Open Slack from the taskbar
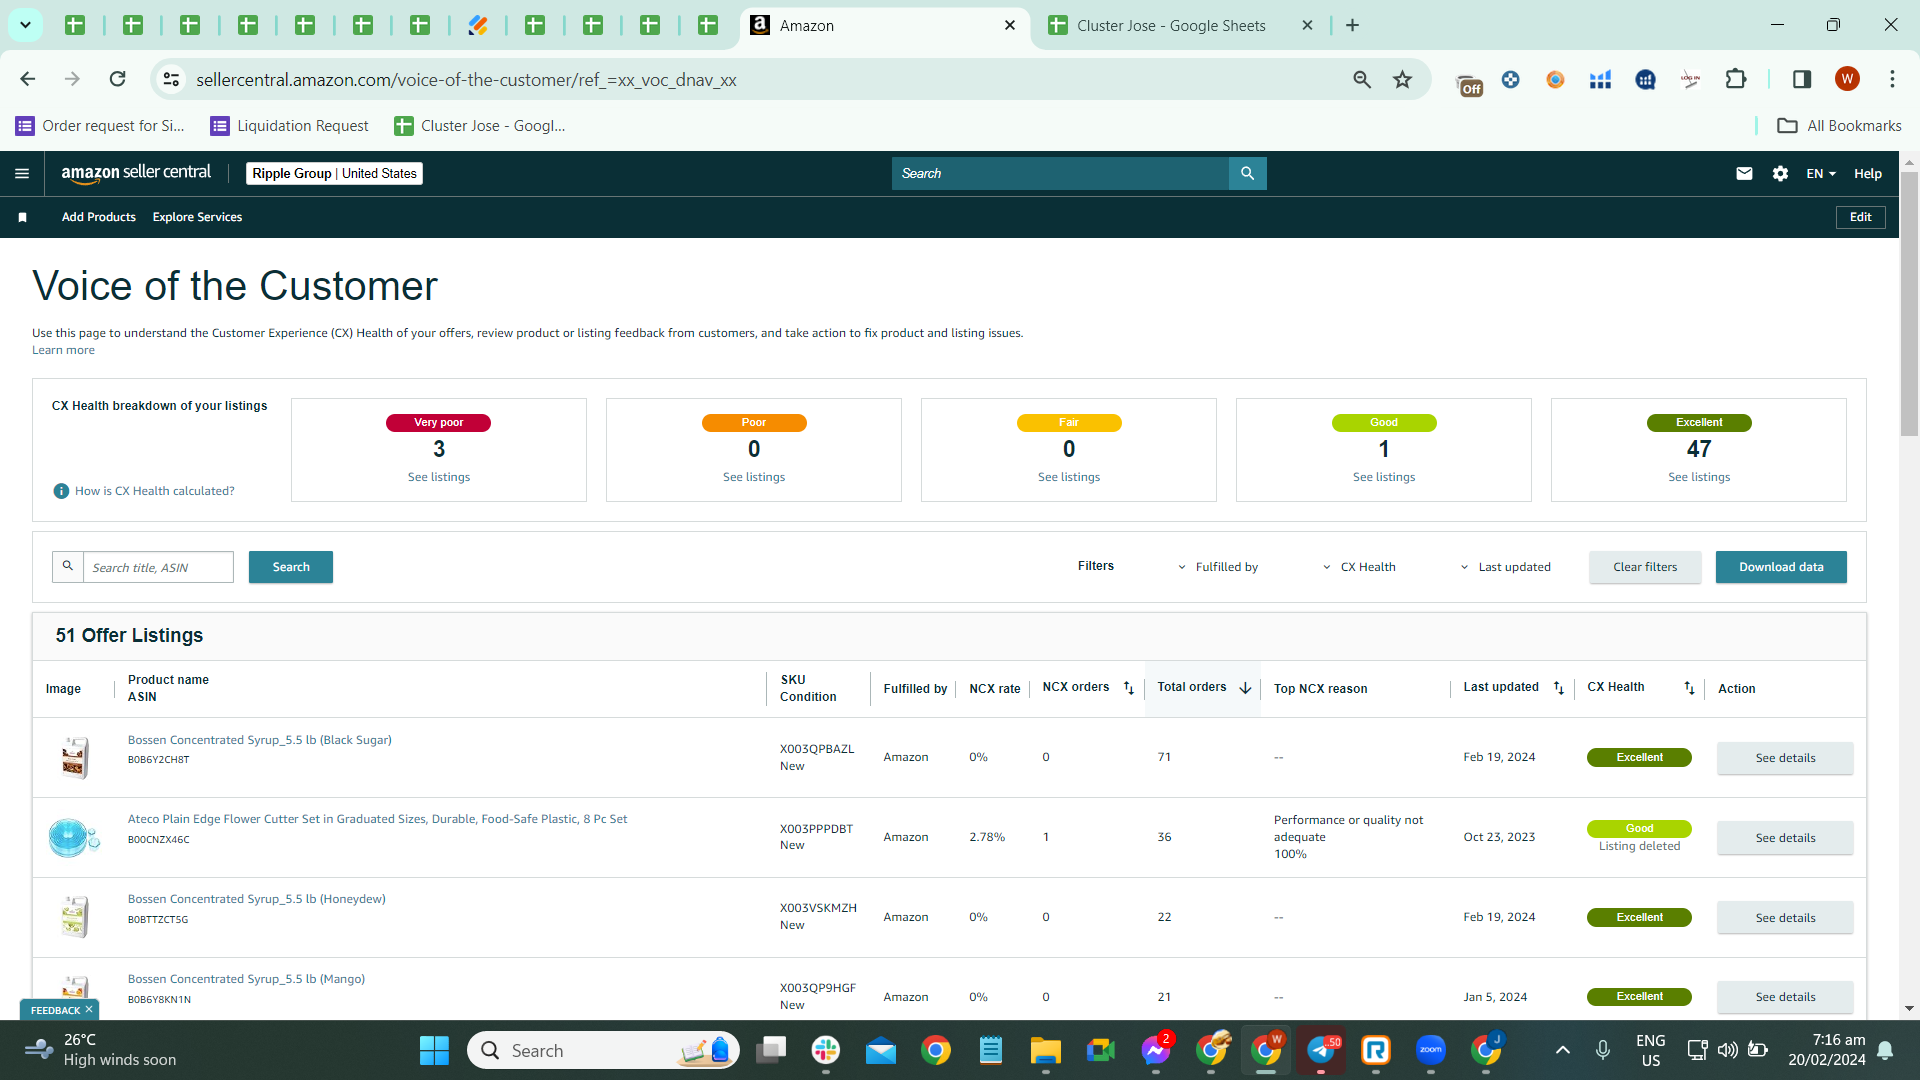 pyautogui.click(x=826, y=1050)
